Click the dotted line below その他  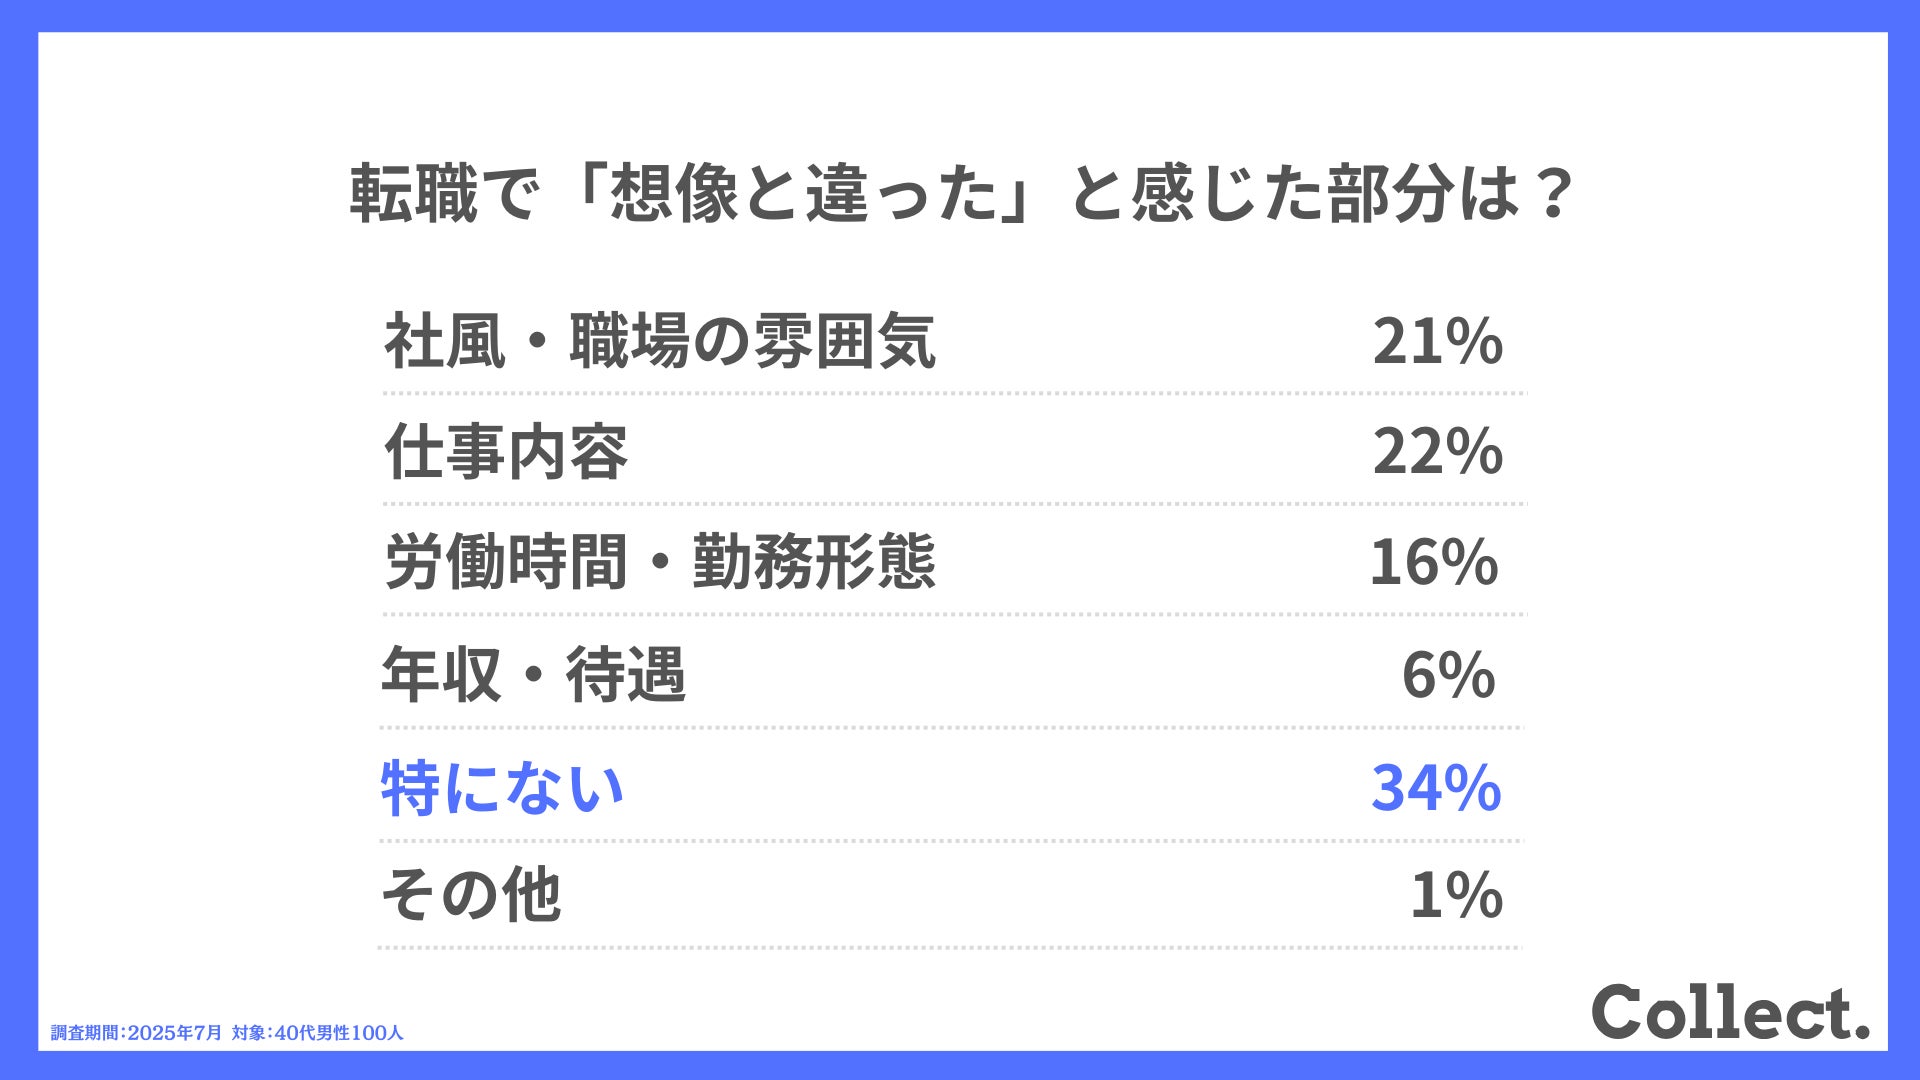950,947
